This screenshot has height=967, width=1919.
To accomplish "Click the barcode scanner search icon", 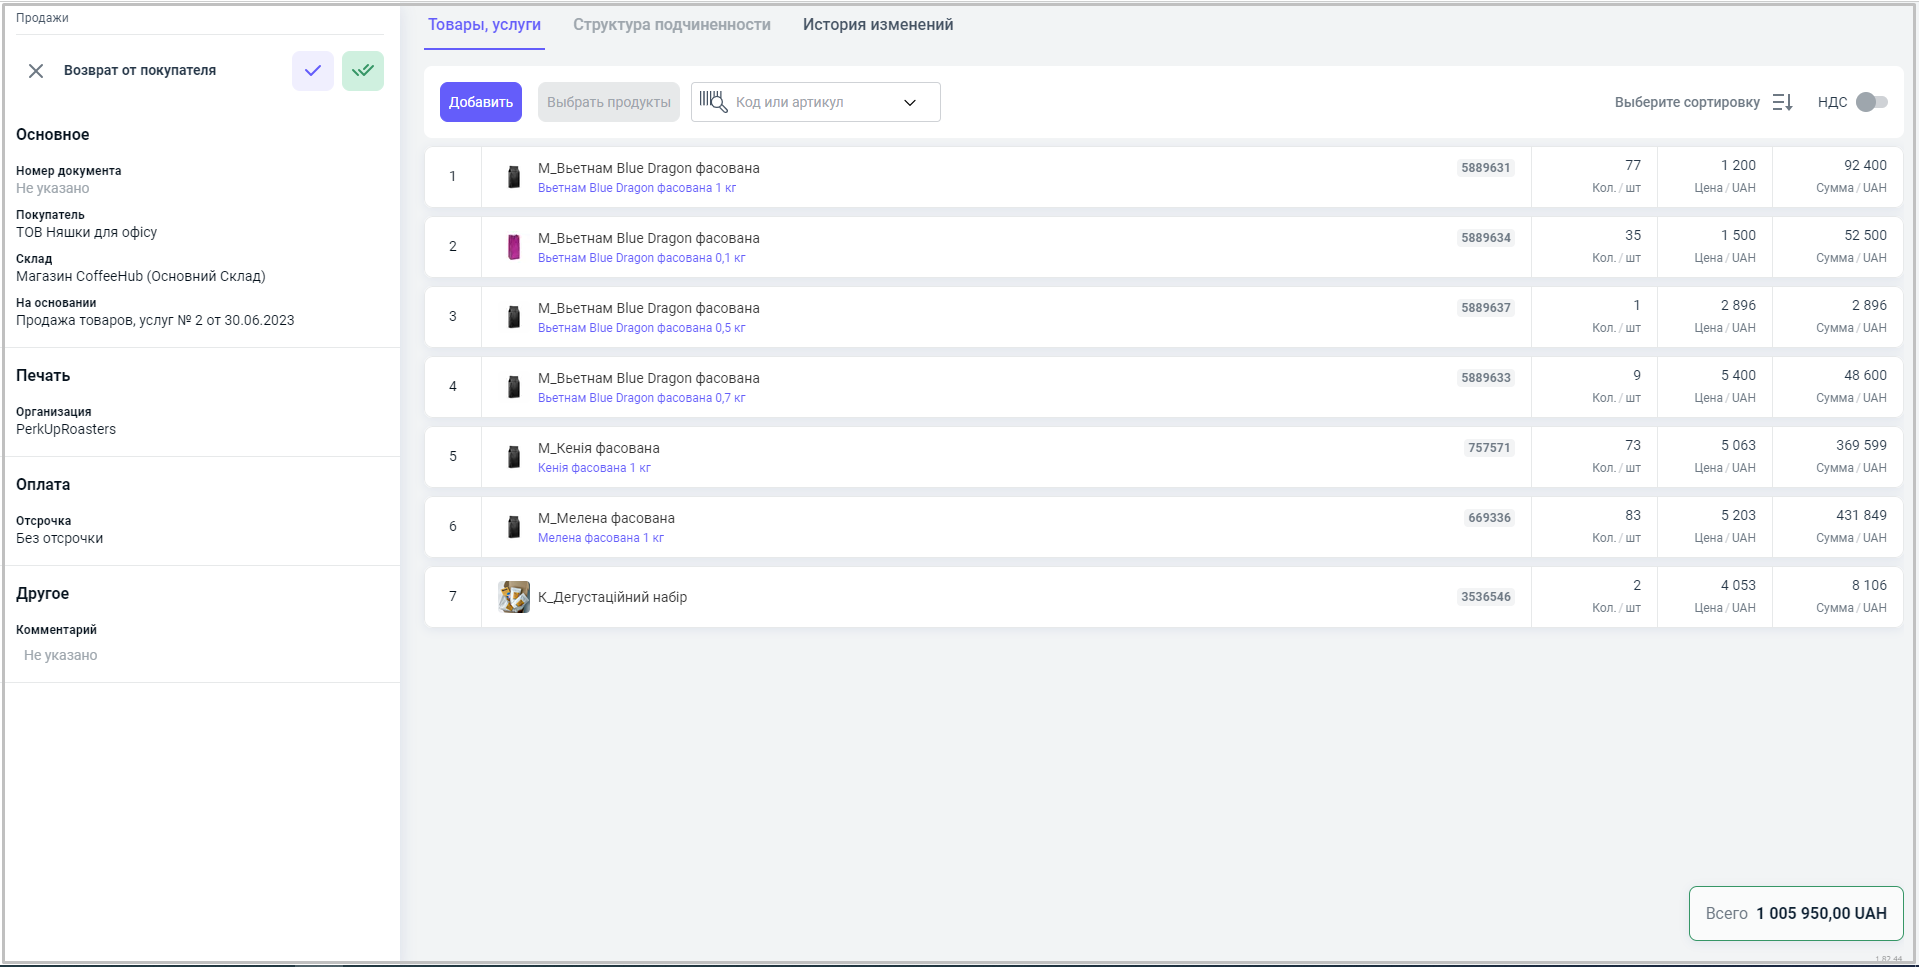I will point(713,102).
